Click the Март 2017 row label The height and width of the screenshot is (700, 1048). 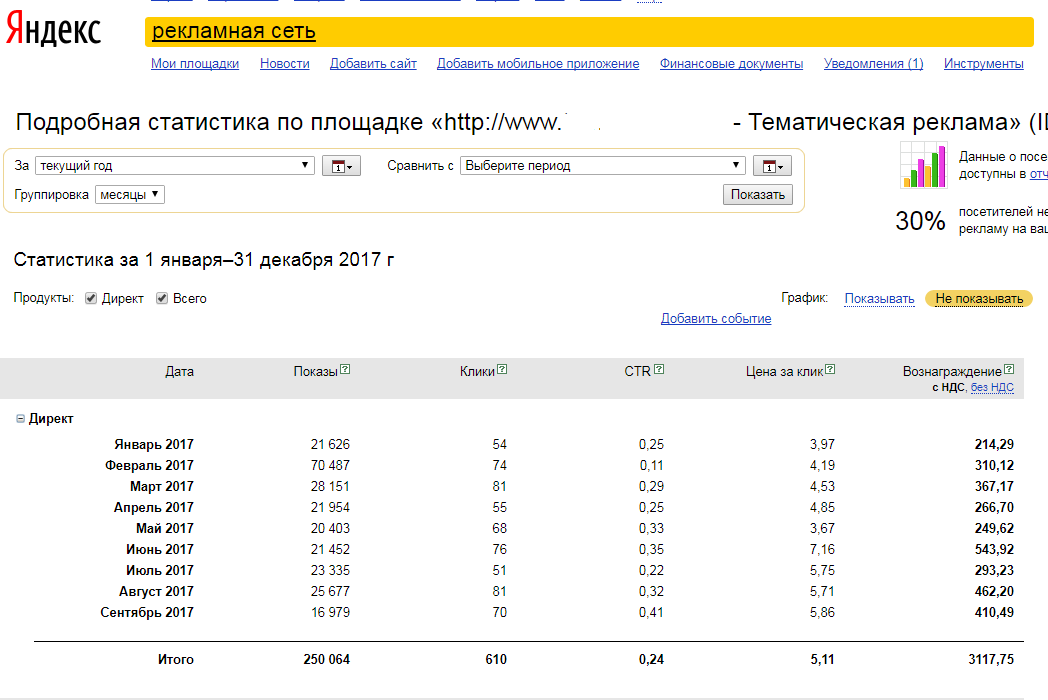click(162, 487)
